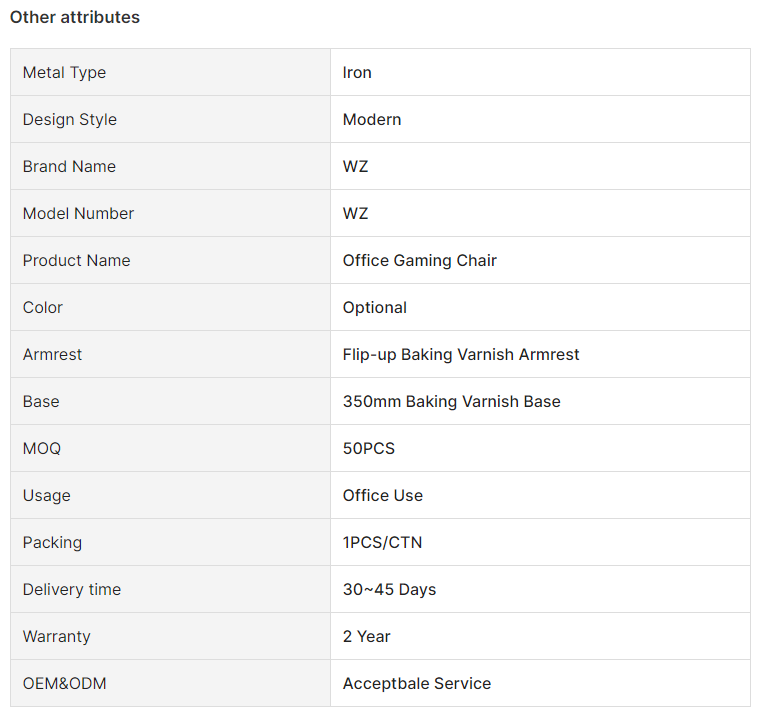The width and height of the screenshot is (763, 715).
Task: Click the WZ value beside Brand Name
Action: 355,166
